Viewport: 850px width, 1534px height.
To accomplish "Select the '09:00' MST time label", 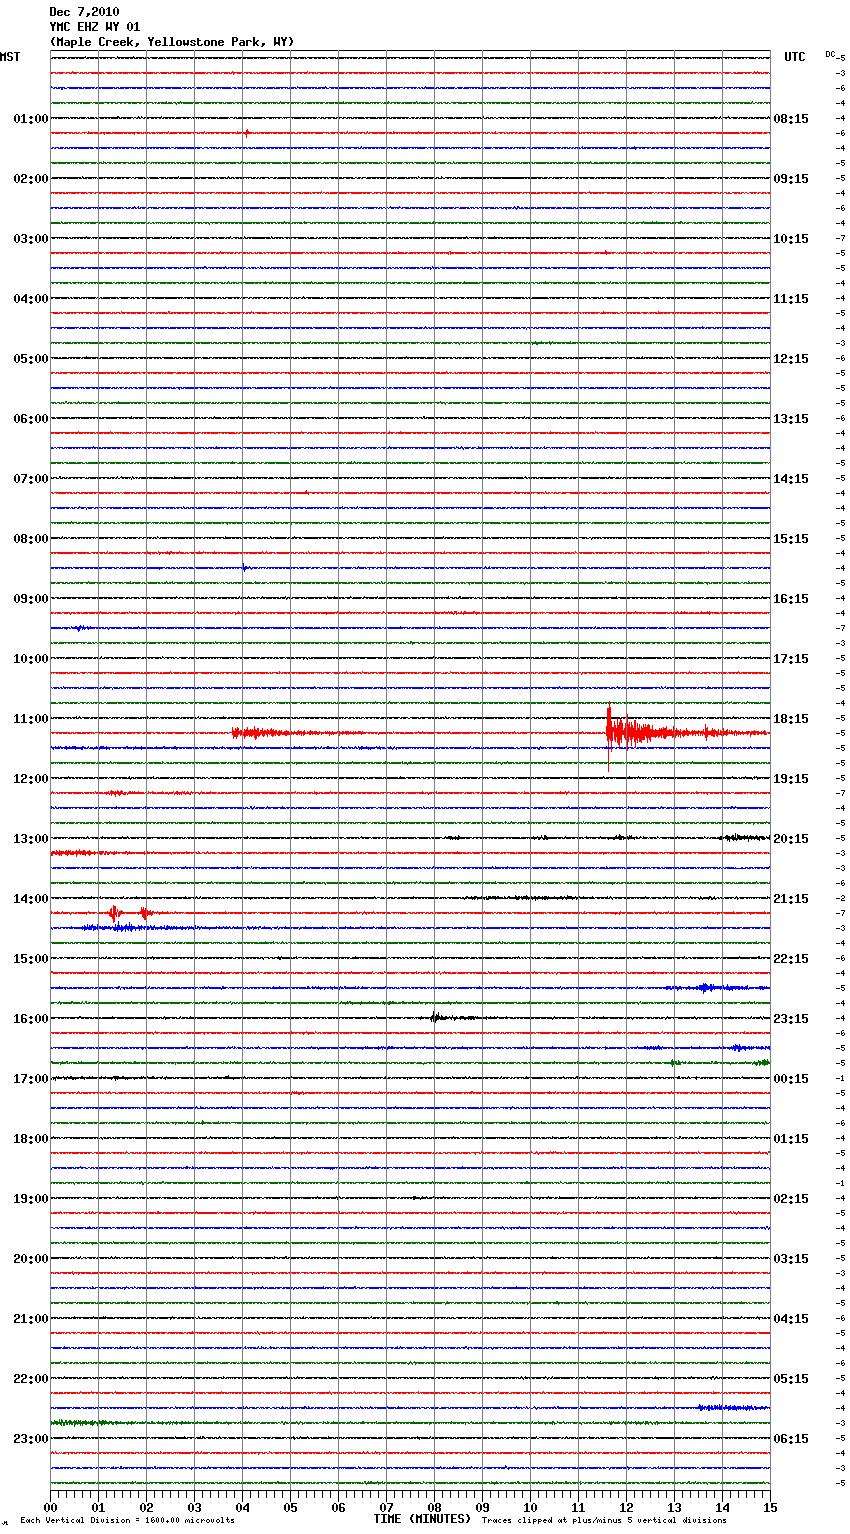I will coord(31,599).
